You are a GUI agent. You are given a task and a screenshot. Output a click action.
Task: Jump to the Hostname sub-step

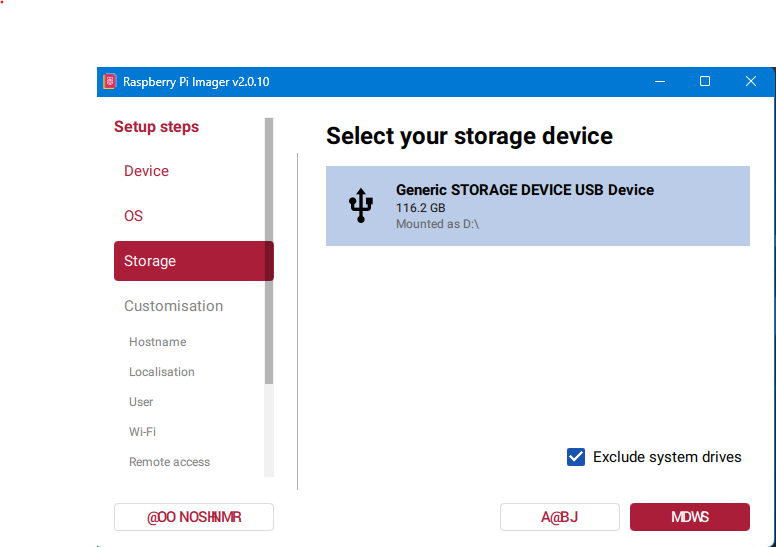point(157,342)
